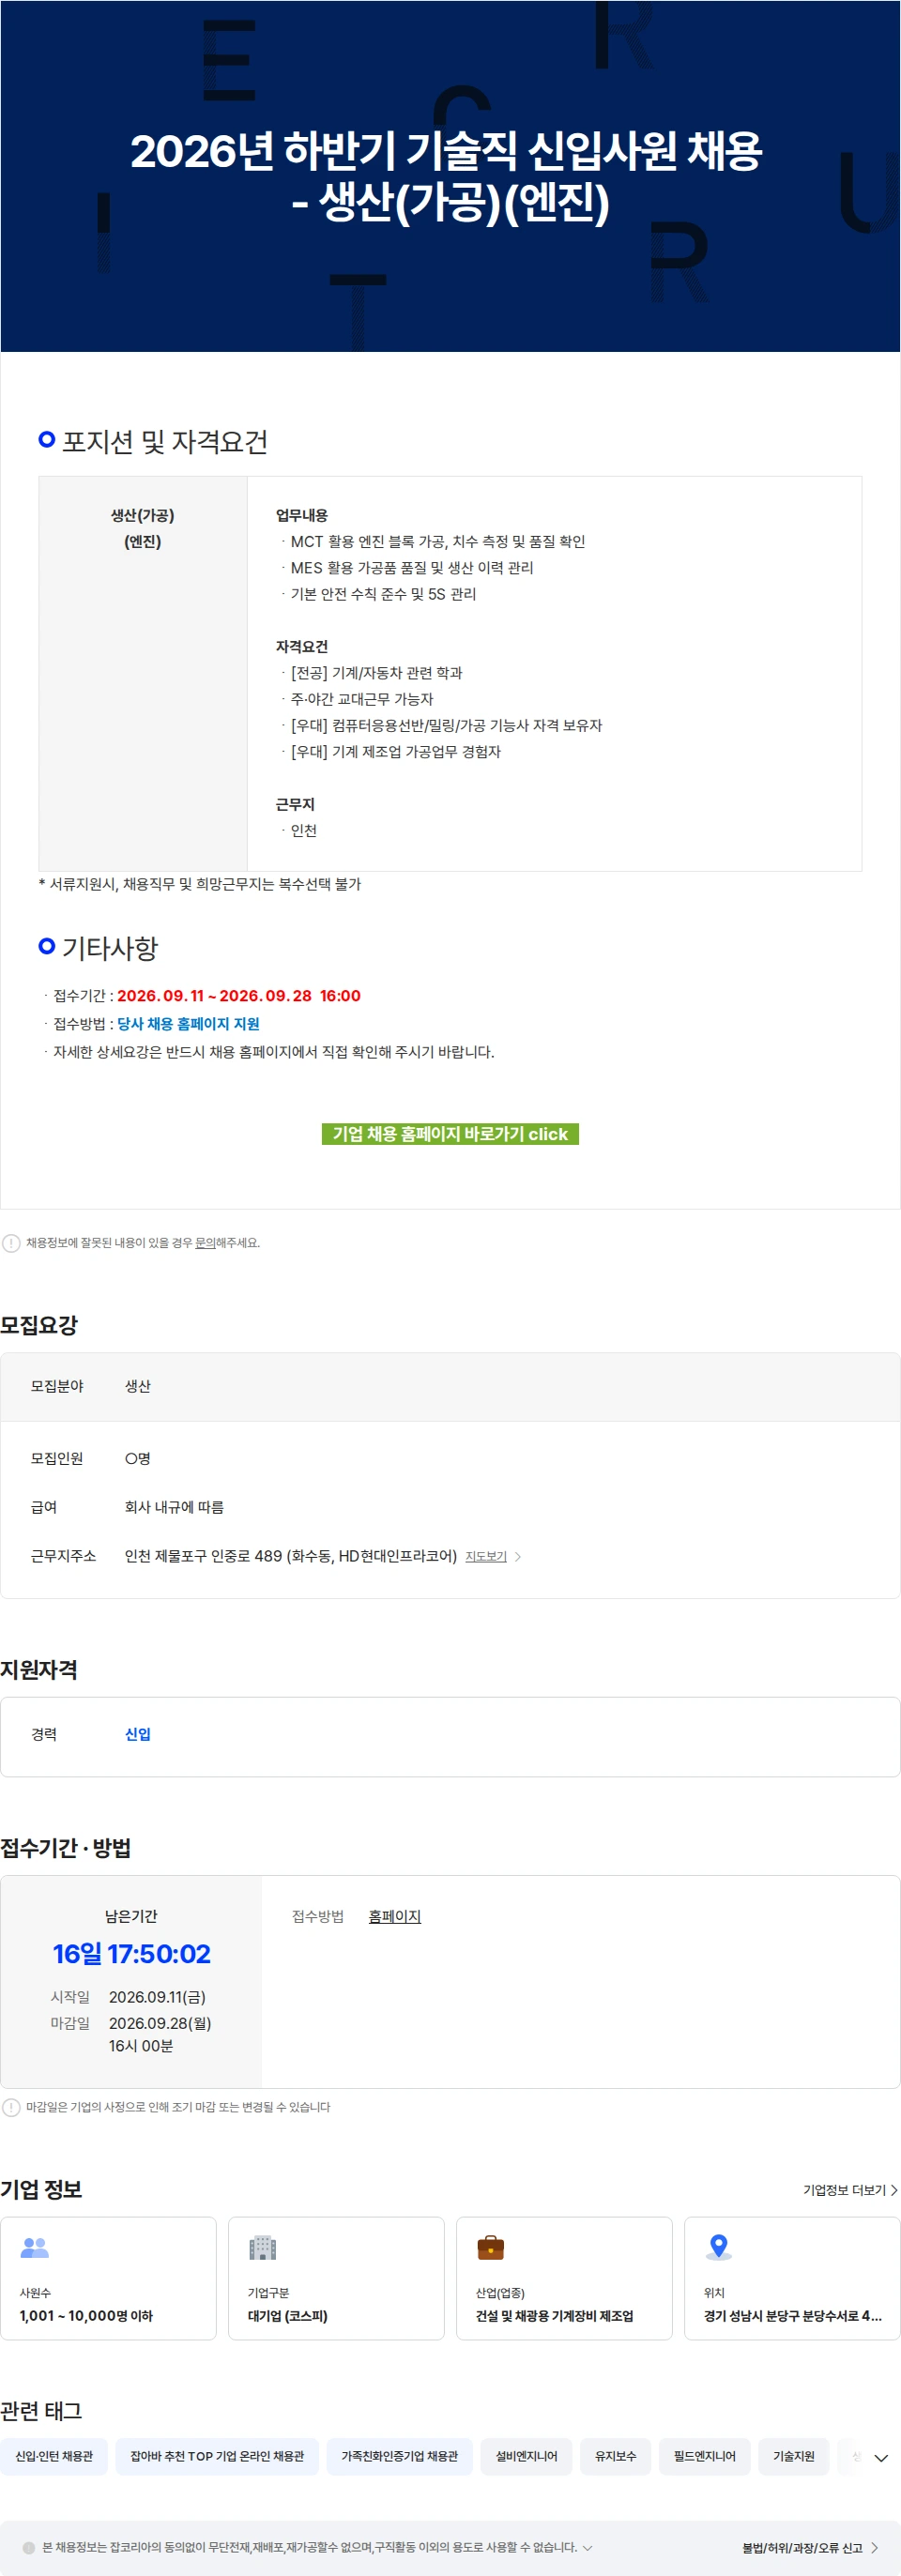Viewport: 901px width, 2576px height.
Task: Expand the related tags list chevron
Action: tap(881, 2458)
